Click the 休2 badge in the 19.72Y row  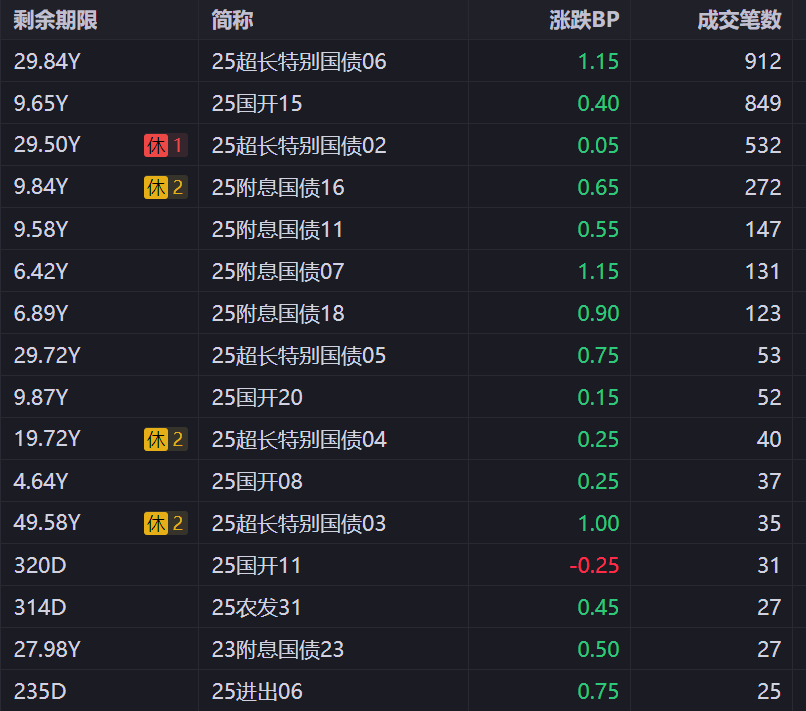tap(165, 439)
